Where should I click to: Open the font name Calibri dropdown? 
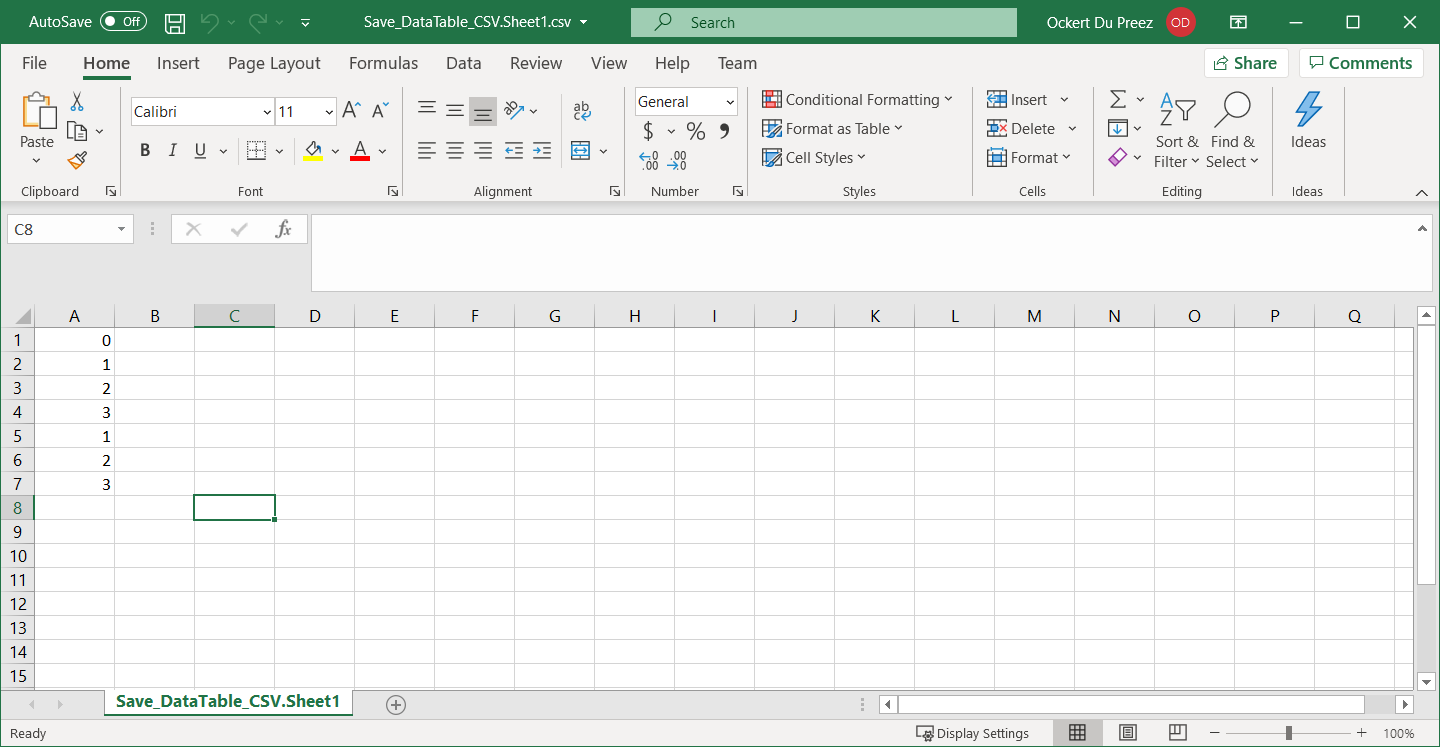click(267, 112)
